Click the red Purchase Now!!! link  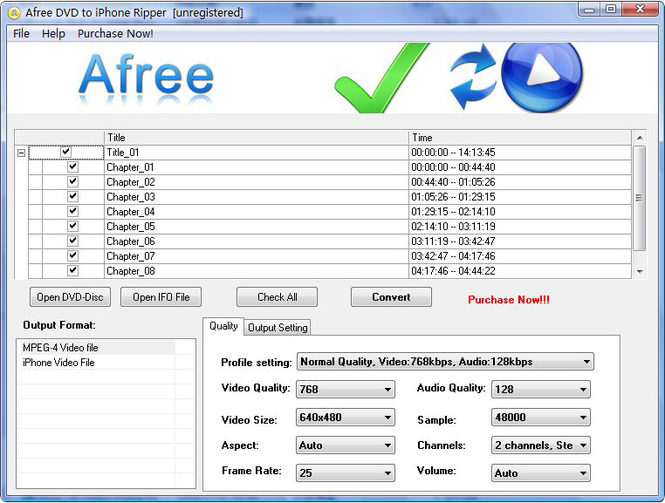509,299
